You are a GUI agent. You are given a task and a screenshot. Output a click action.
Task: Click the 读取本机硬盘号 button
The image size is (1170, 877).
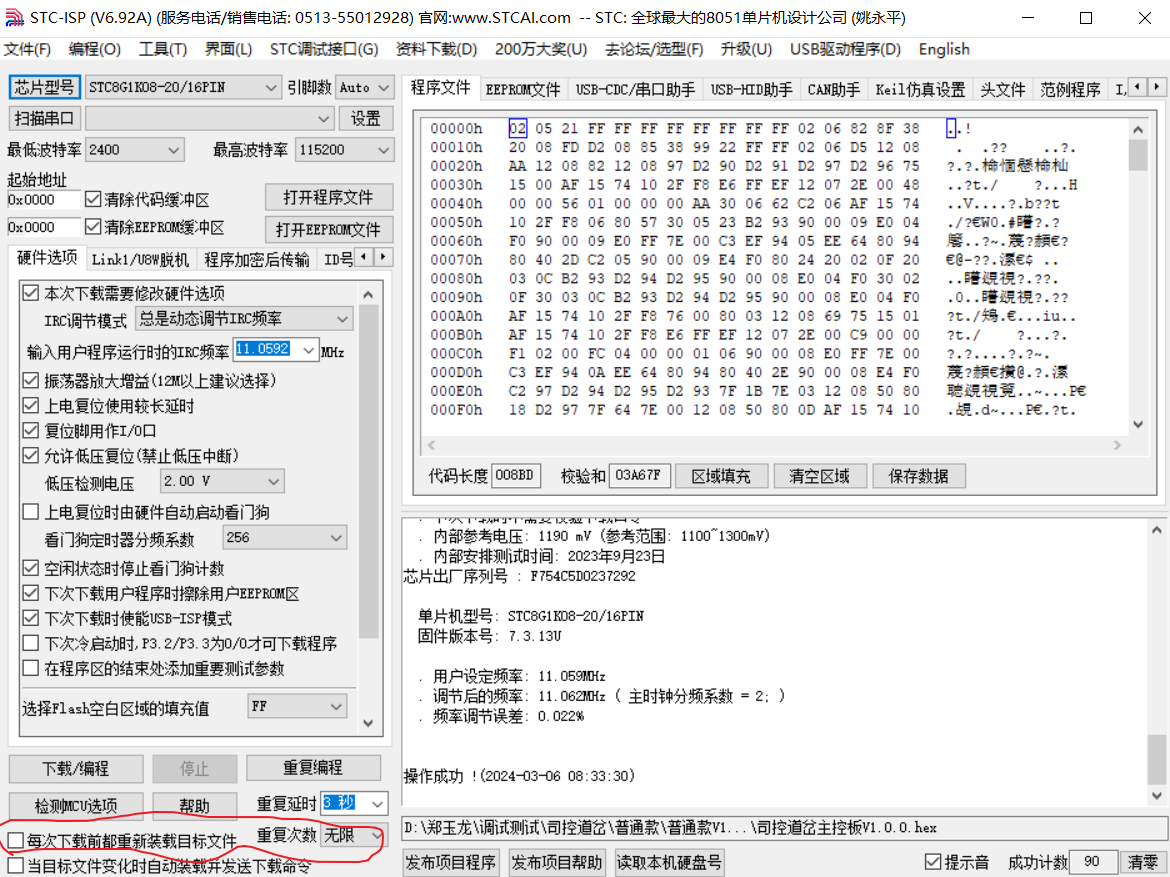pyautogui.click(x=669, y=862)
